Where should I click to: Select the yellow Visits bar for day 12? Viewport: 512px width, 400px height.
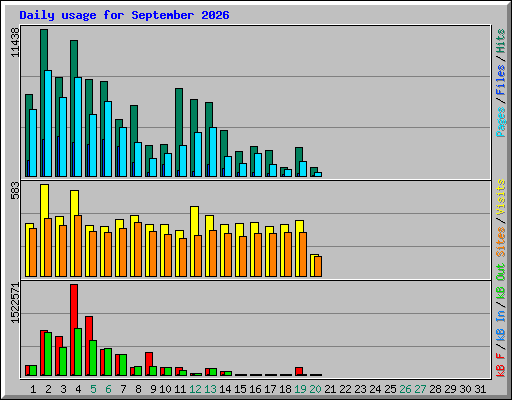point(195,220)
